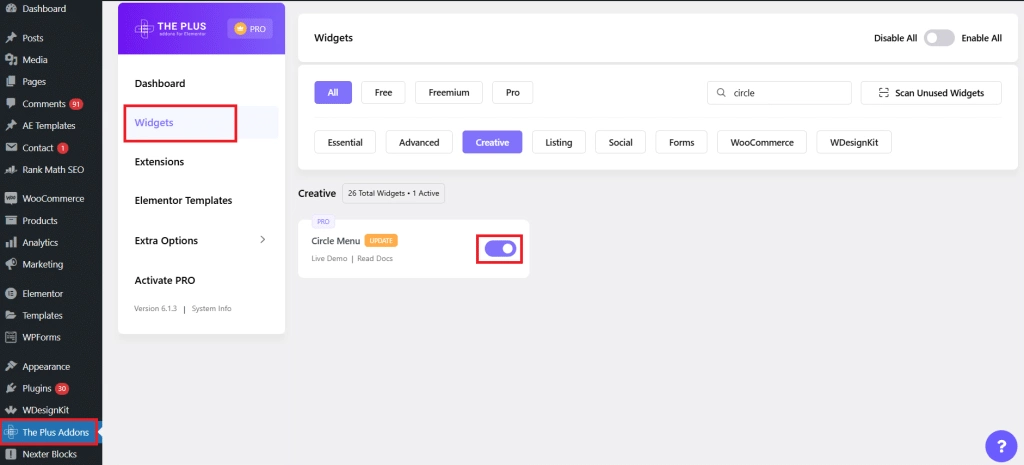Flip the Disable All / Enable All switch
The width and height of the screenshot is (1024, 465).
(939, 38)
